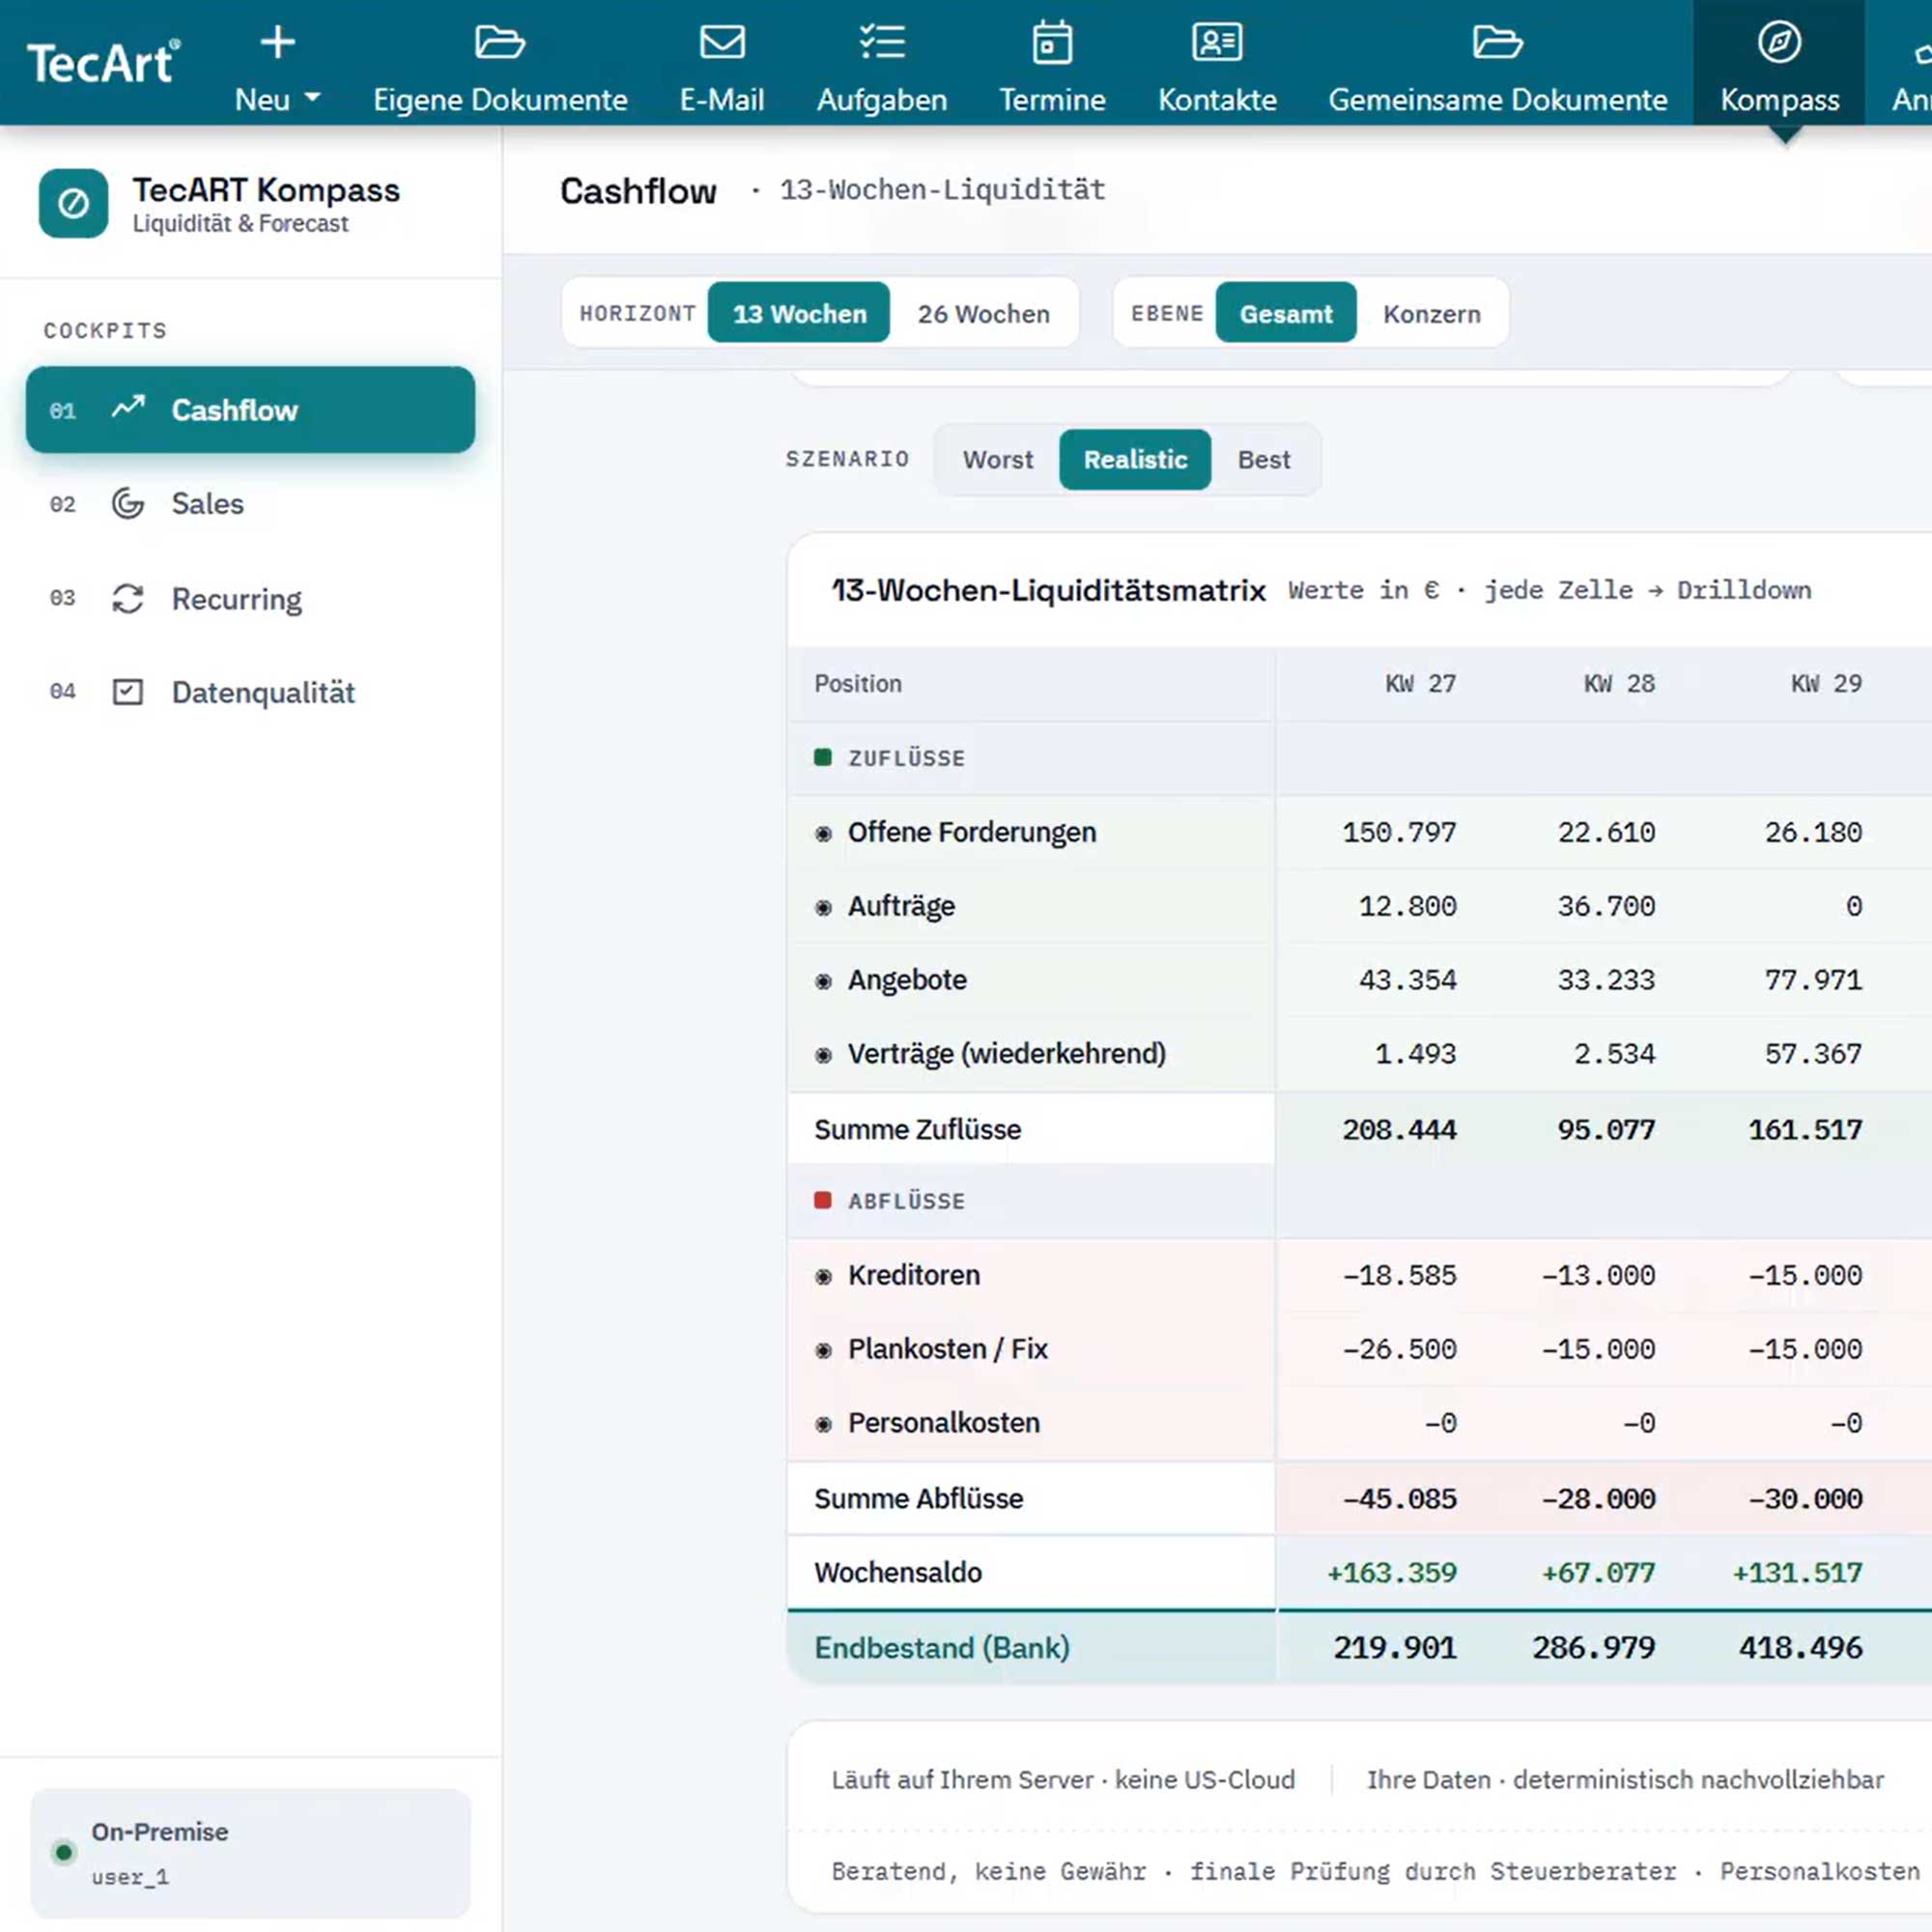Open Eigene Dokumente folder icon
The height and width of the screenshot is (1932, 1932).
click(x=499, y=42)
